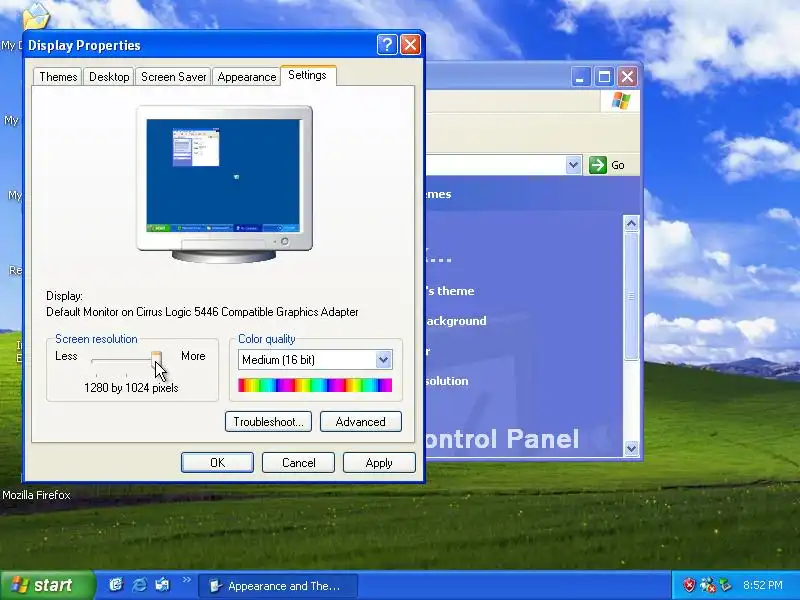Image resolution: width=800 pixels, height=600 pixels.
Task: Switch to the Appearance tab
Action: pos(246,77)
